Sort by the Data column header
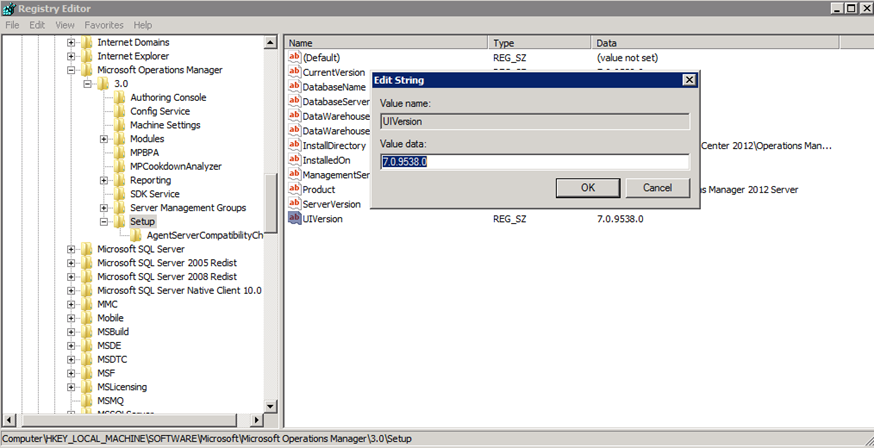 [716, 43]
